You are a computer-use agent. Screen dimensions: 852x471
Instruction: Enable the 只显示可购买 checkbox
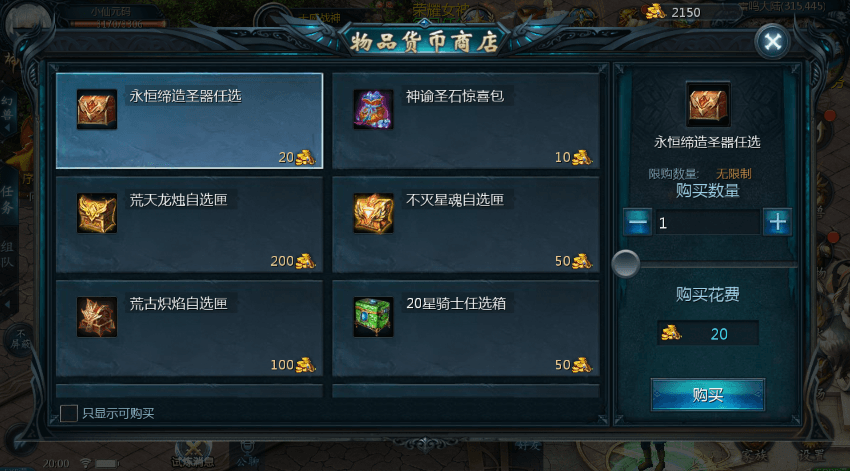(x=68, y=413)
